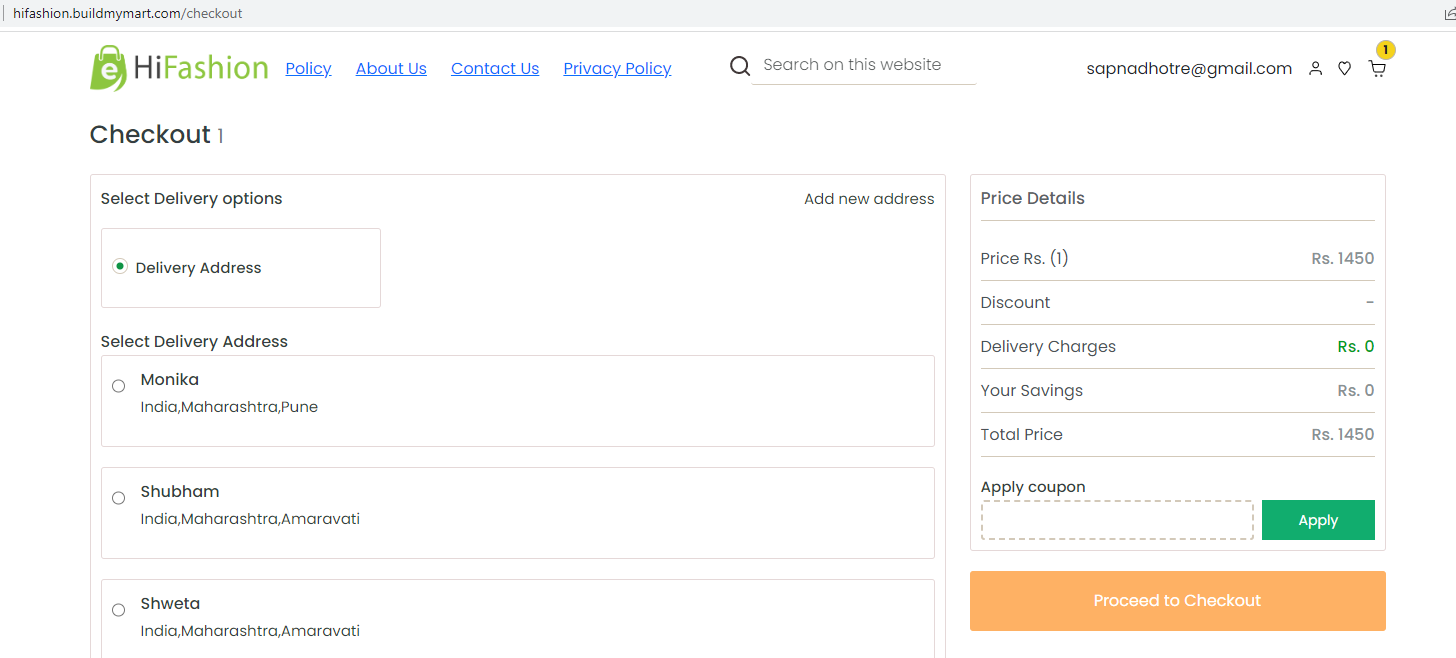The width and height of the screenshot is (1456, 658).
Task: Select Shweta's address radio button
Action: [118, 610]
